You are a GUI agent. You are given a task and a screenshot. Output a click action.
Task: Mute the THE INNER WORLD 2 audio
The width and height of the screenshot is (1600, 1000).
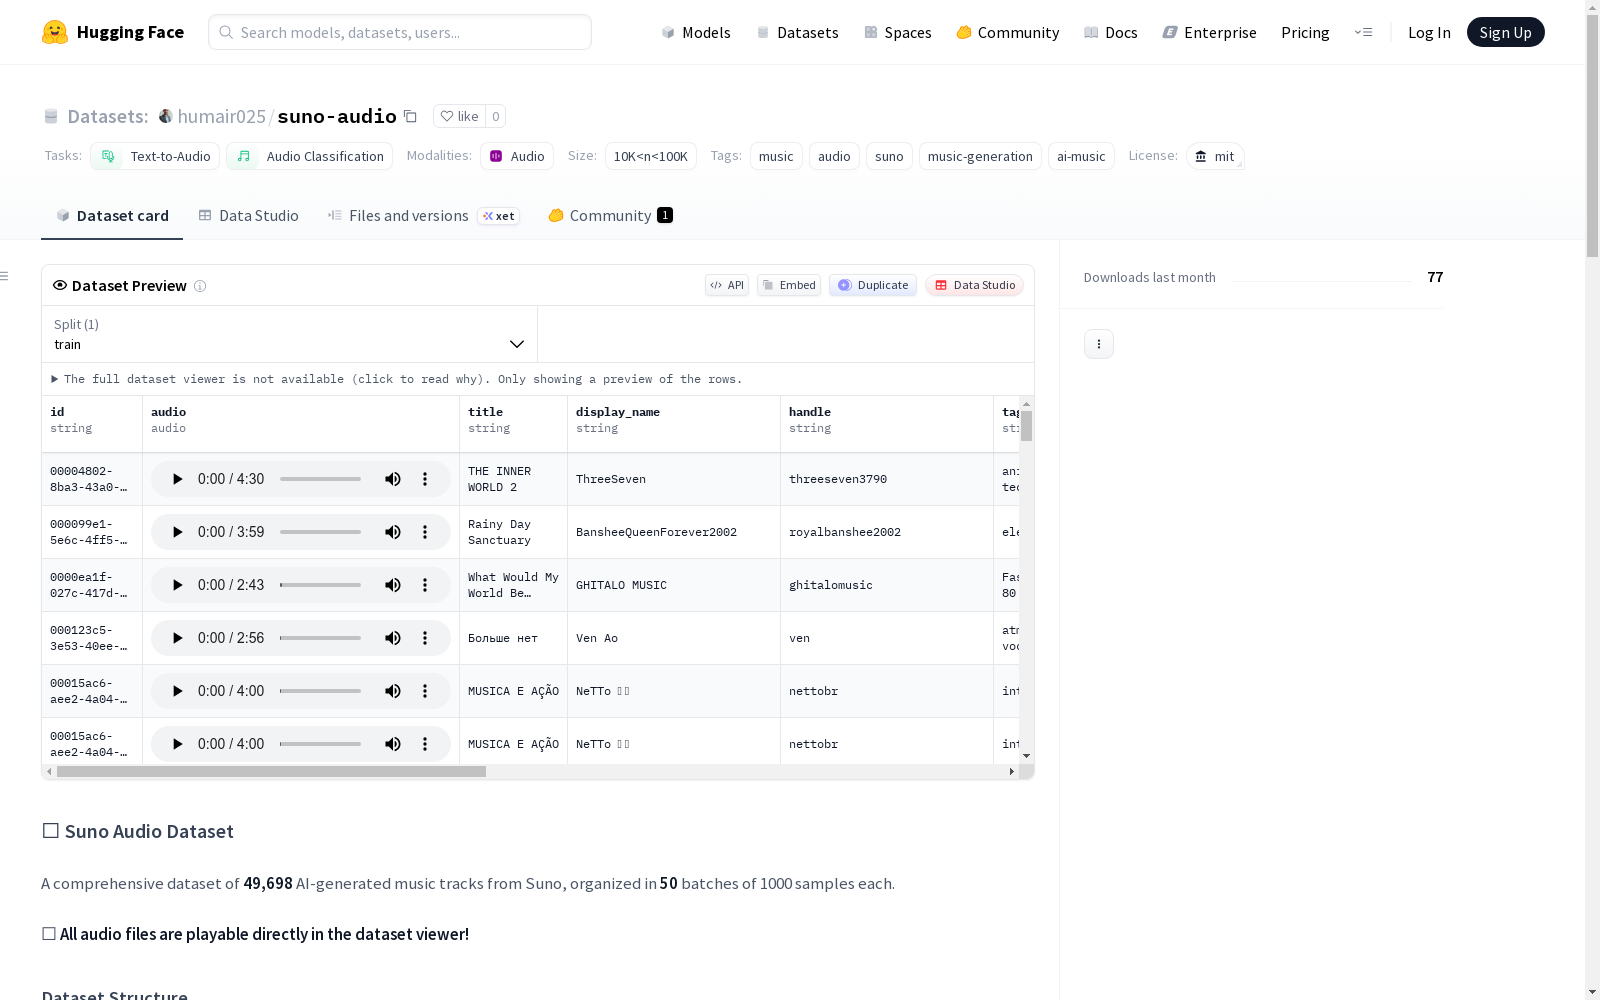pos(393,479)
